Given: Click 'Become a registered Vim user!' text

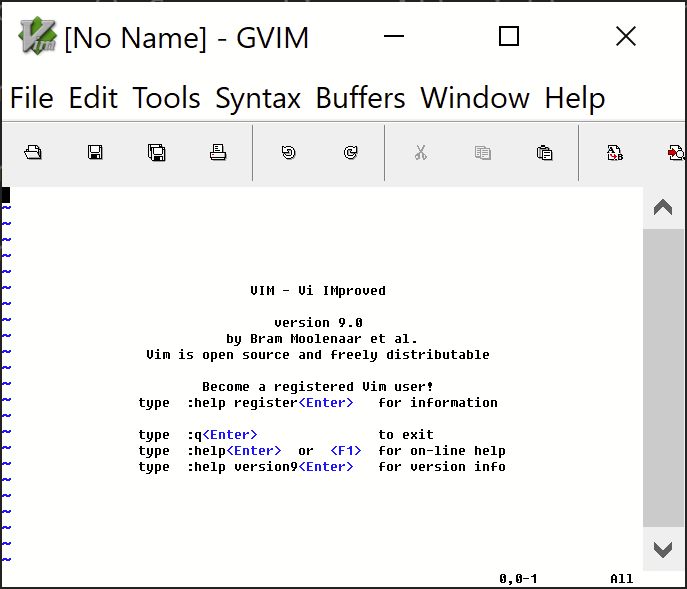Looking at the screenshot, I should click(x=318, y=387).
